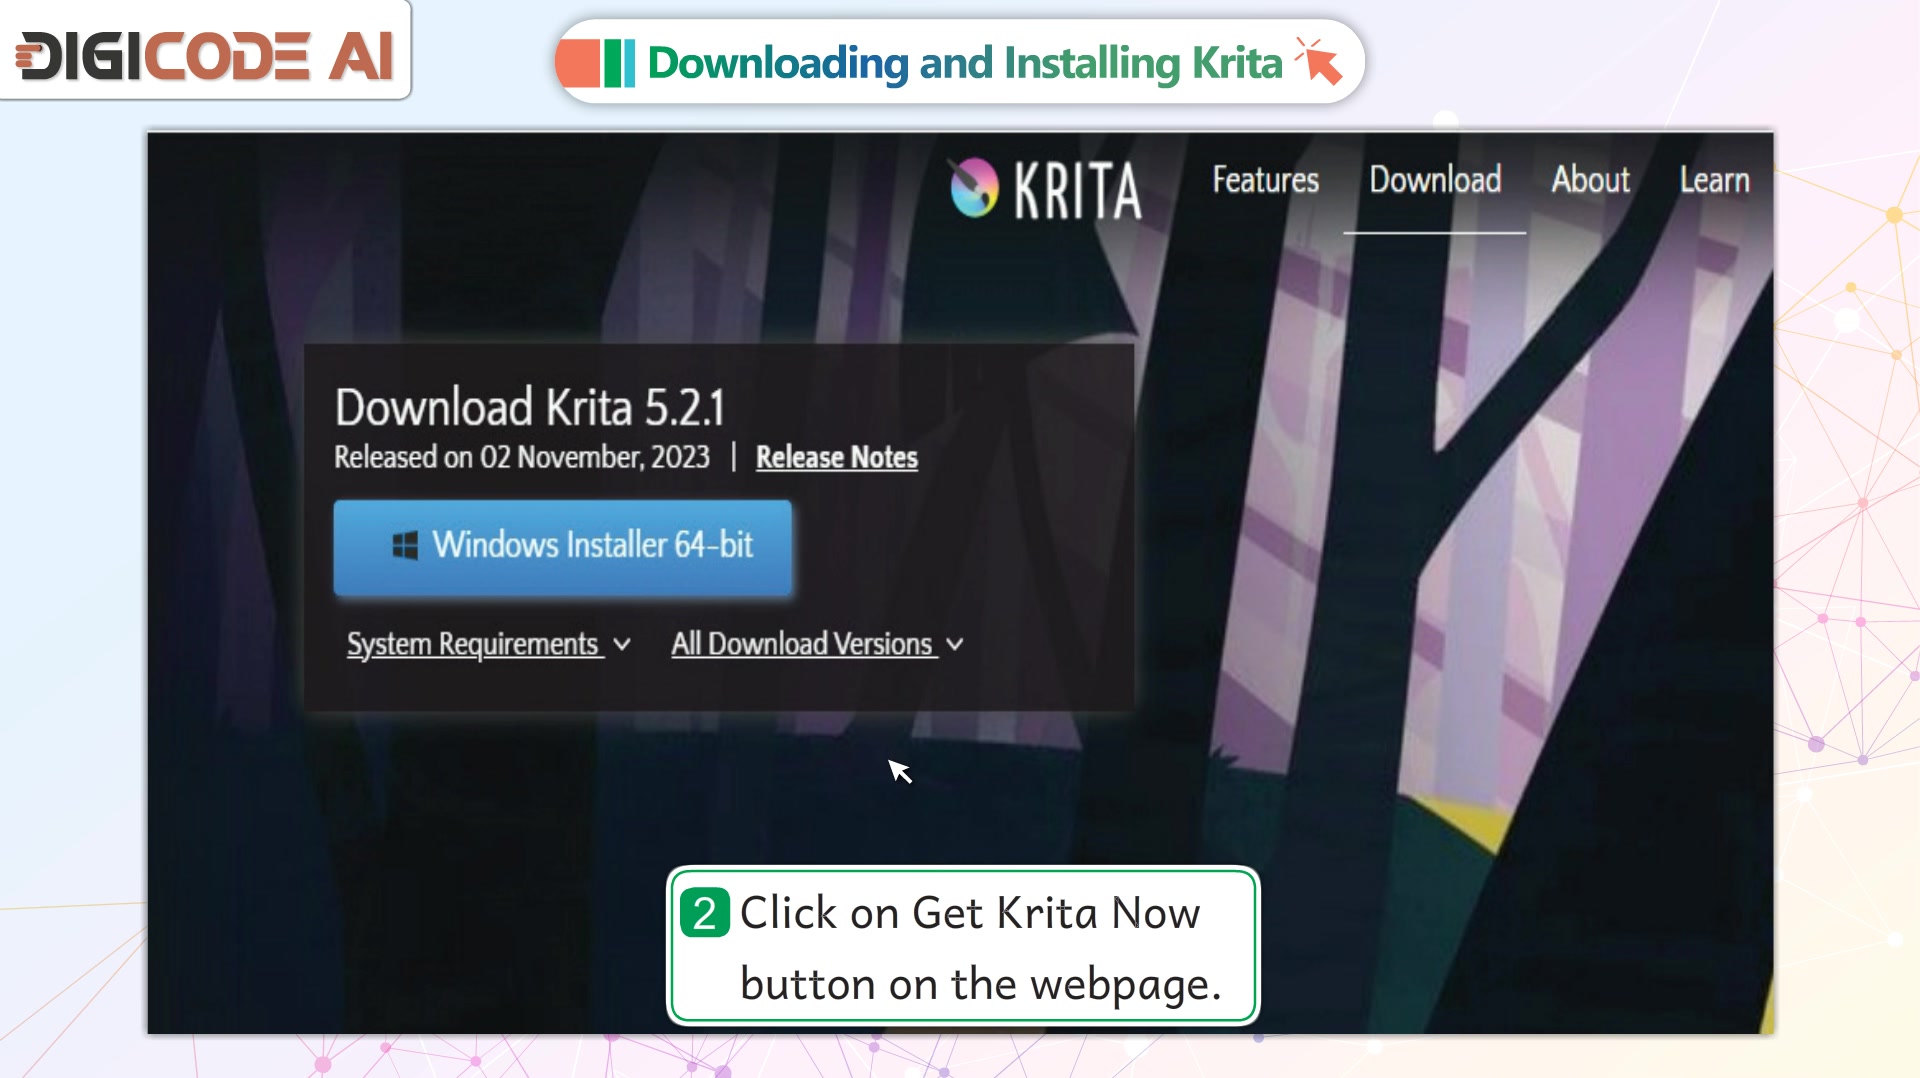Click the Krita logo icon

[973, 188]
